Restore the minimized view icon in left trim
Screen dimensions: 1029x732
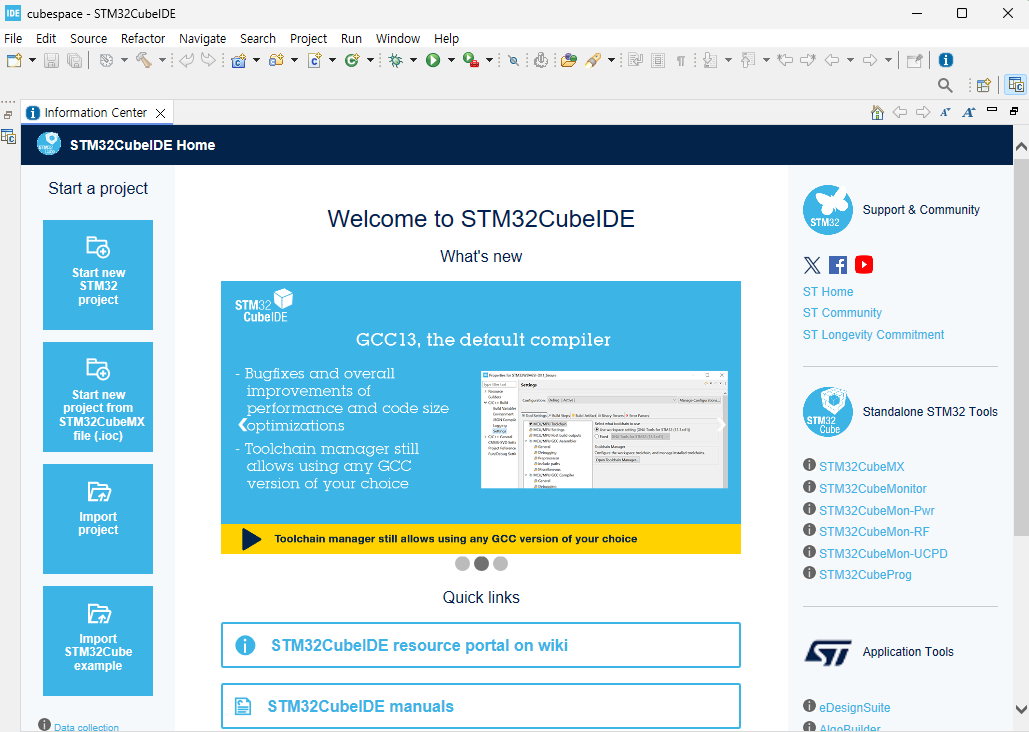[8, 115]
